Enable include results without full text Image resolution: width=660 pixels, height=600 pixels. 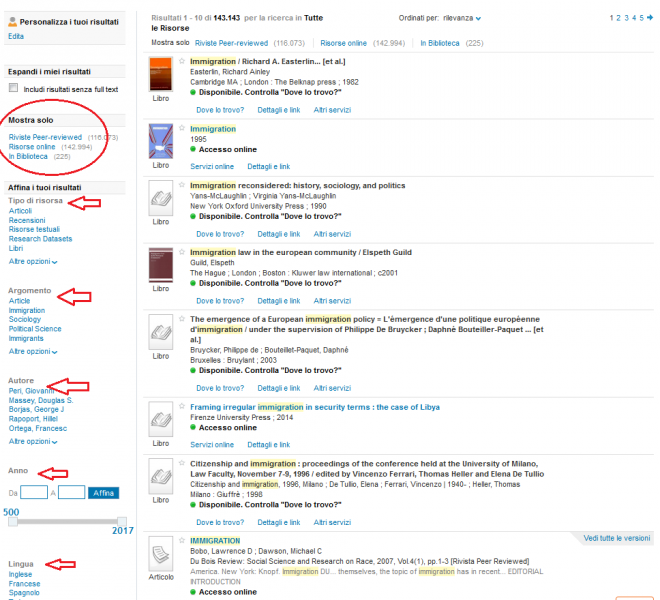tap(13, 88)
